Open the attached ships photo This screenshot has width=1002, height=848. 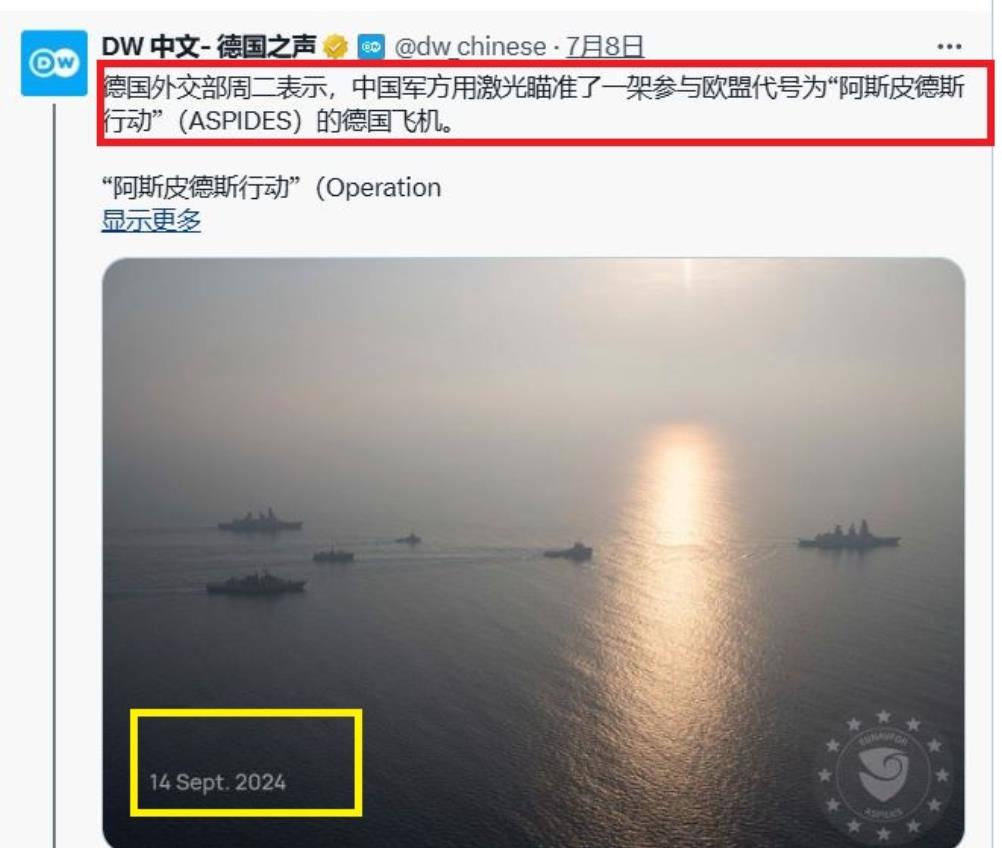tap(533, 553)
